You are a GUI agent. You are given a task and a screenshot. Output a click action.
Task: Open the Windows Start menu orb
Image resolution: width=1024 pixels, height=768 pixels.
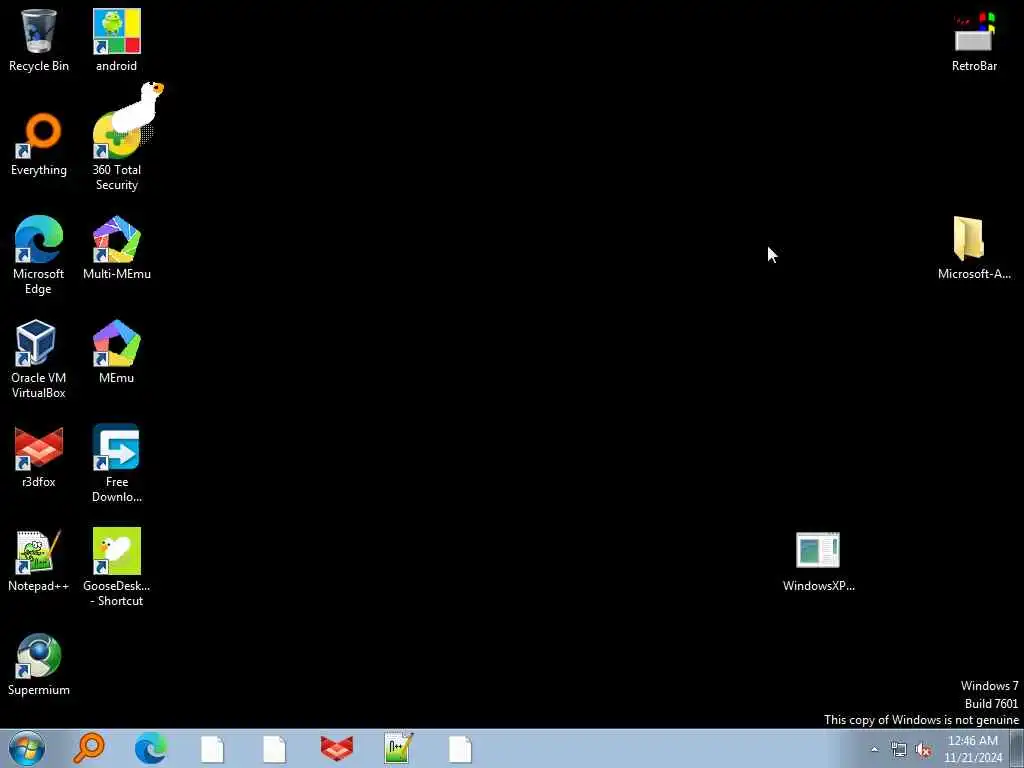tap(27, 748)
